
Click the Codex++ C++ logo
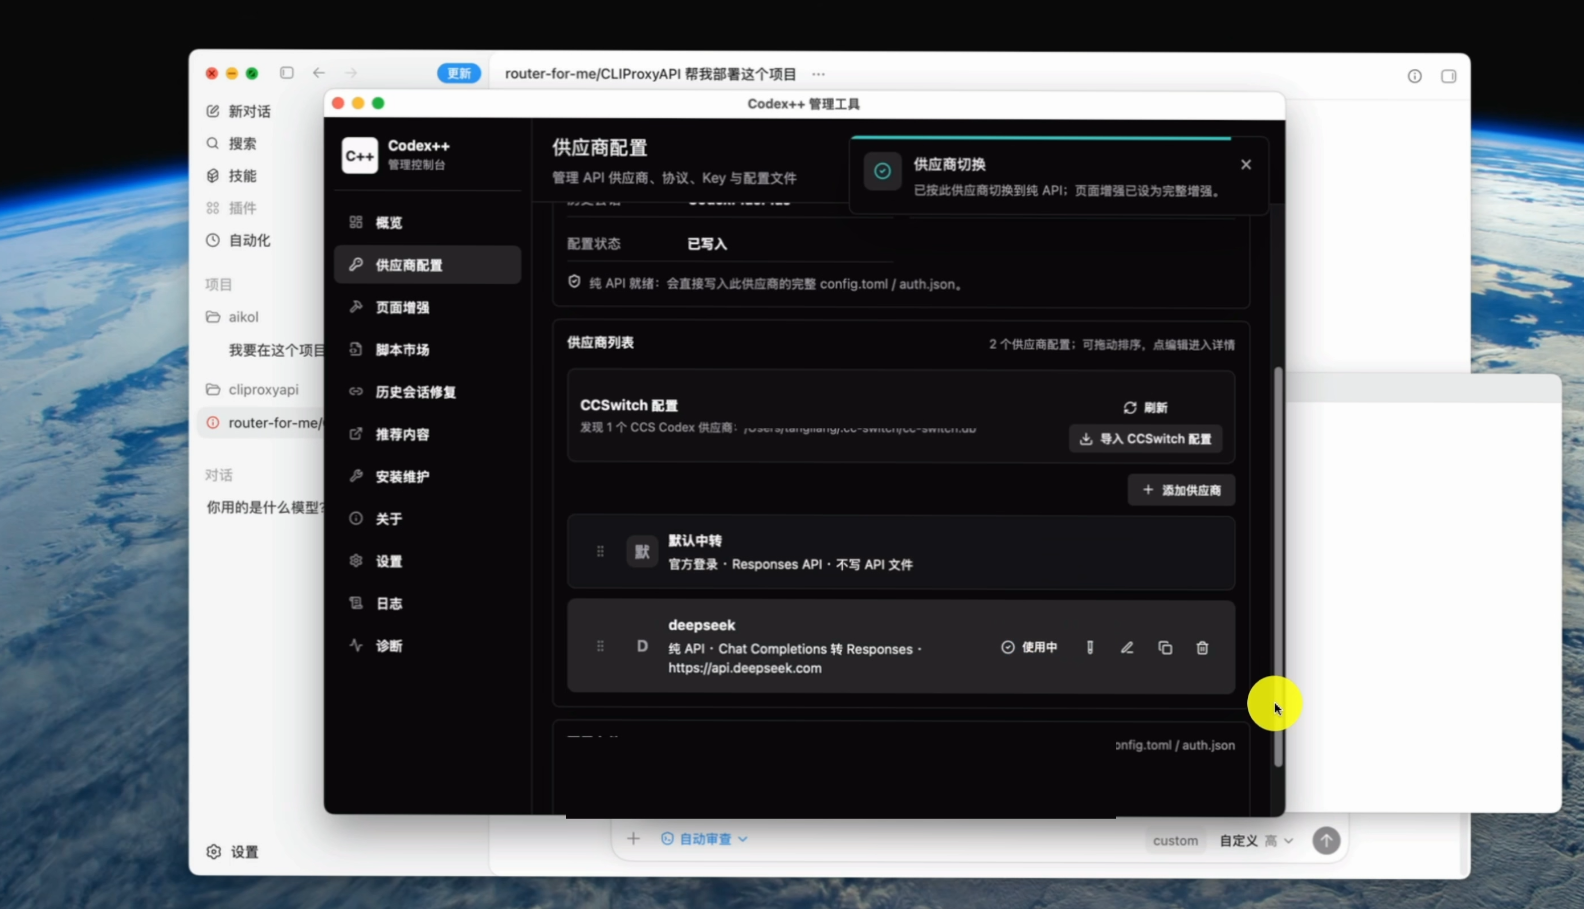click(x=360, y=155)
